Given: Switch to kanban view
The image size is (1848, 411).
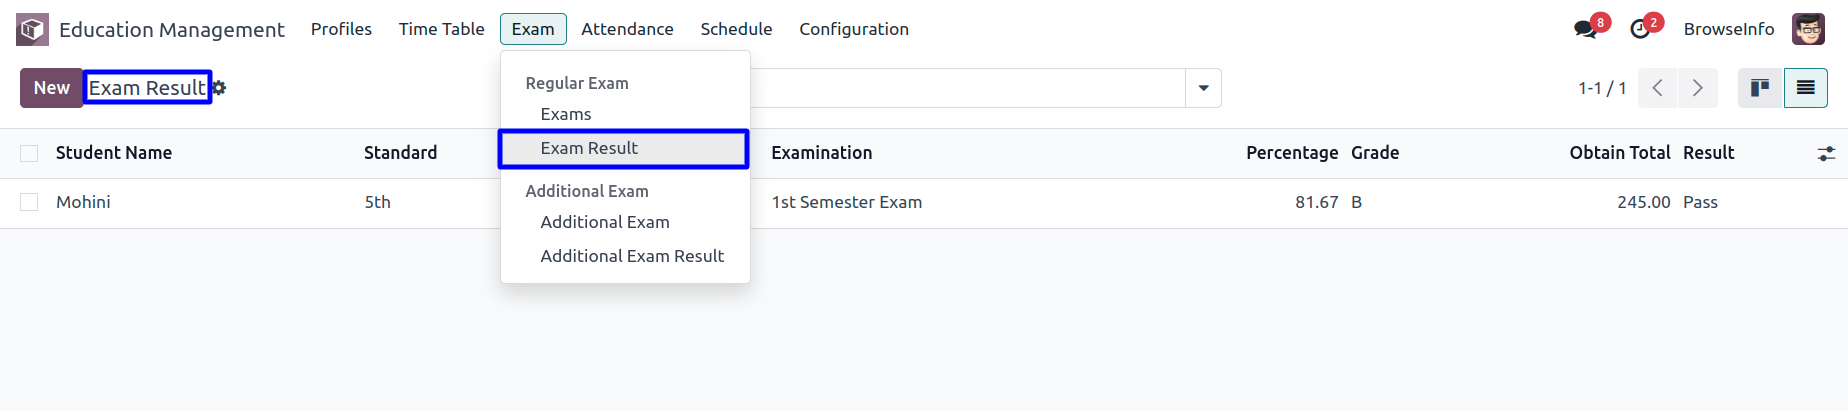Looking at the screenshot, I should (x=1760, y=88).
